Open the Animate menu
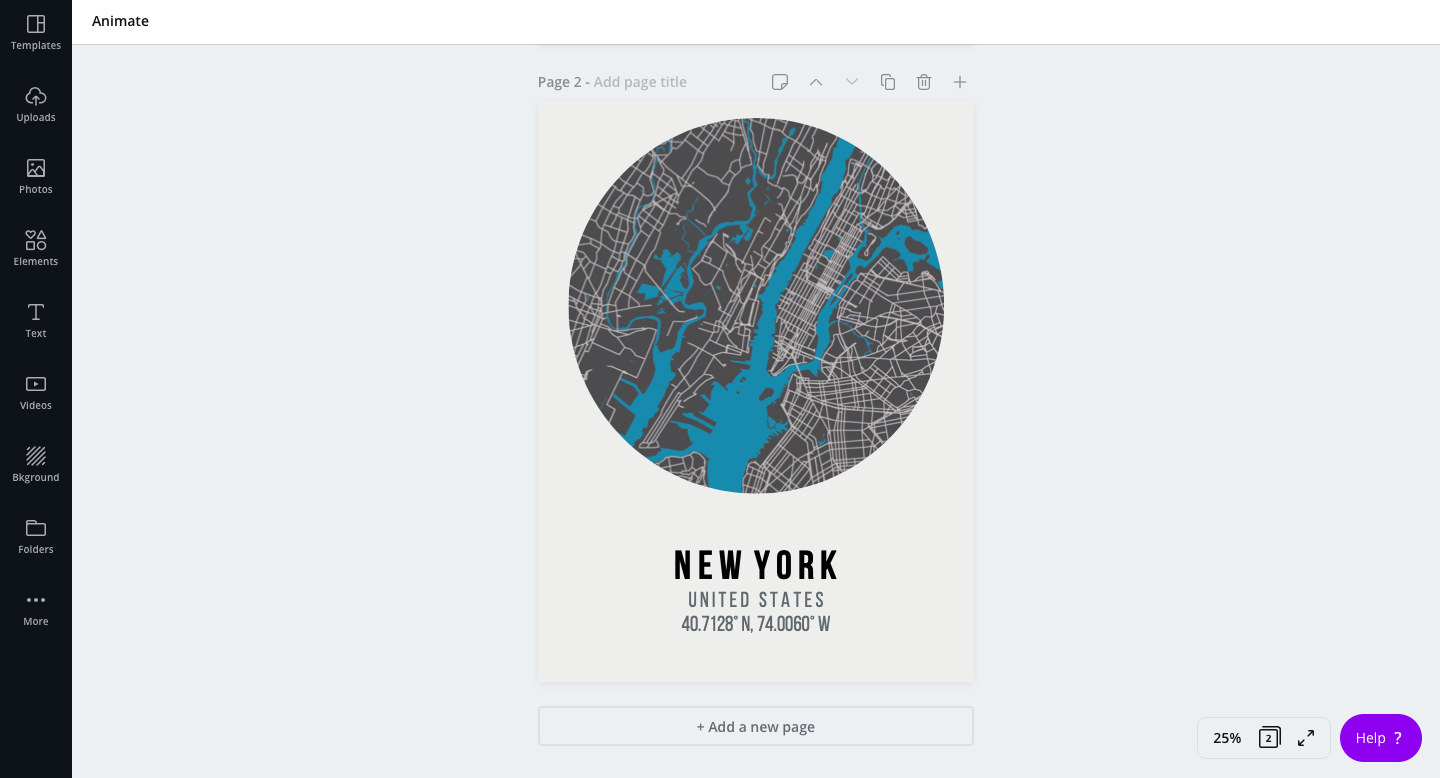Screen dimensions: 1440x778 (x=120, y=21)
